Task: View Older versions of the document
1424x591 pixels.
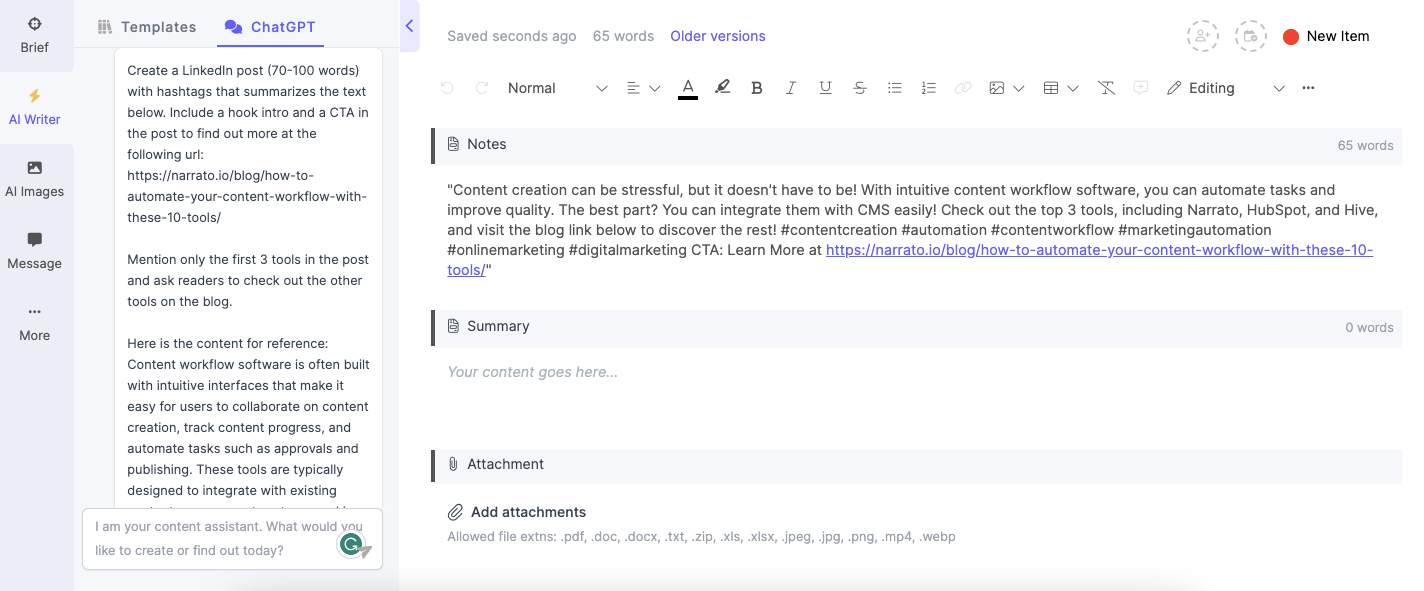Action: pyautogui.click(x=717, y=36)
